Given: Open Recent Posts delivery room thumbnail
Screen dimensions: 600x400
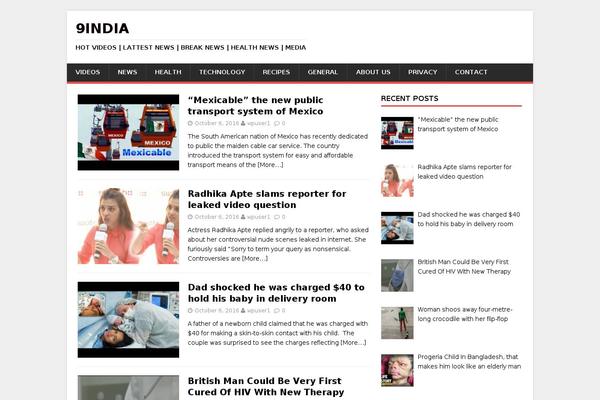Looking at the screenshot, I should tap(397, 228).
